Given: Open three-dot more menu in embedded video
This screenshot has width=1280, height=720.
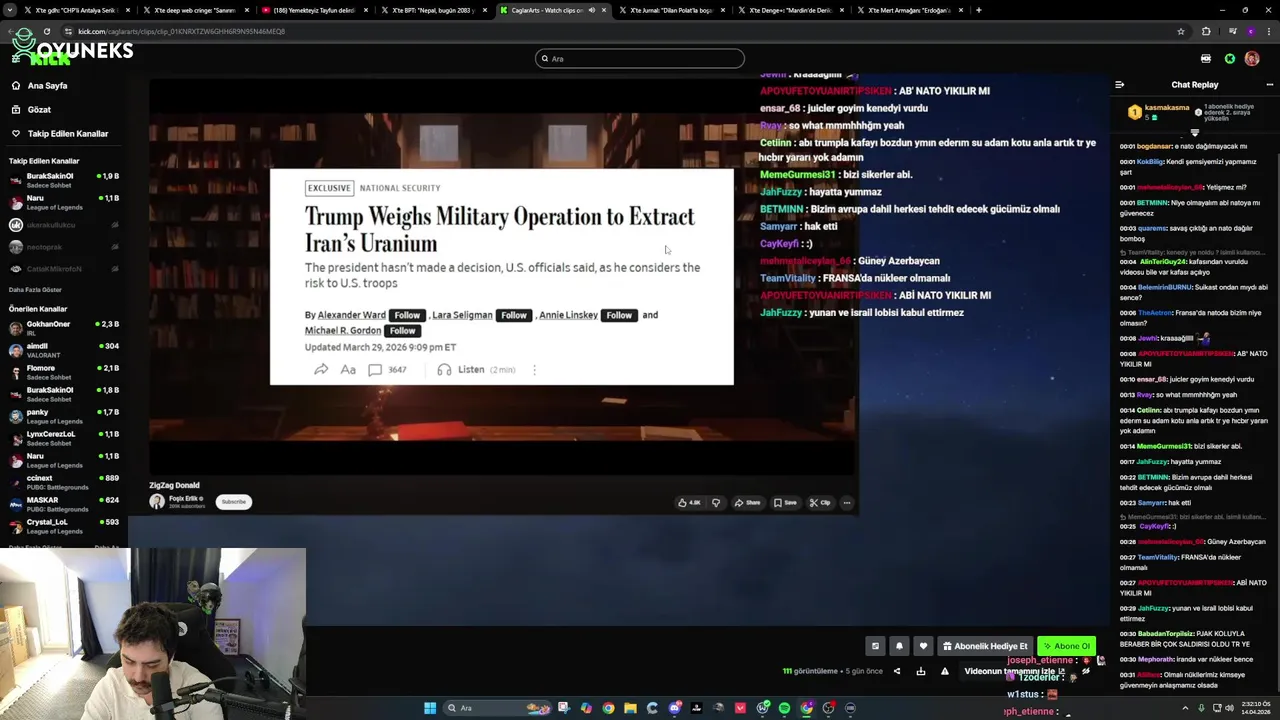Looking at the screenshot, I should point(847,503).
